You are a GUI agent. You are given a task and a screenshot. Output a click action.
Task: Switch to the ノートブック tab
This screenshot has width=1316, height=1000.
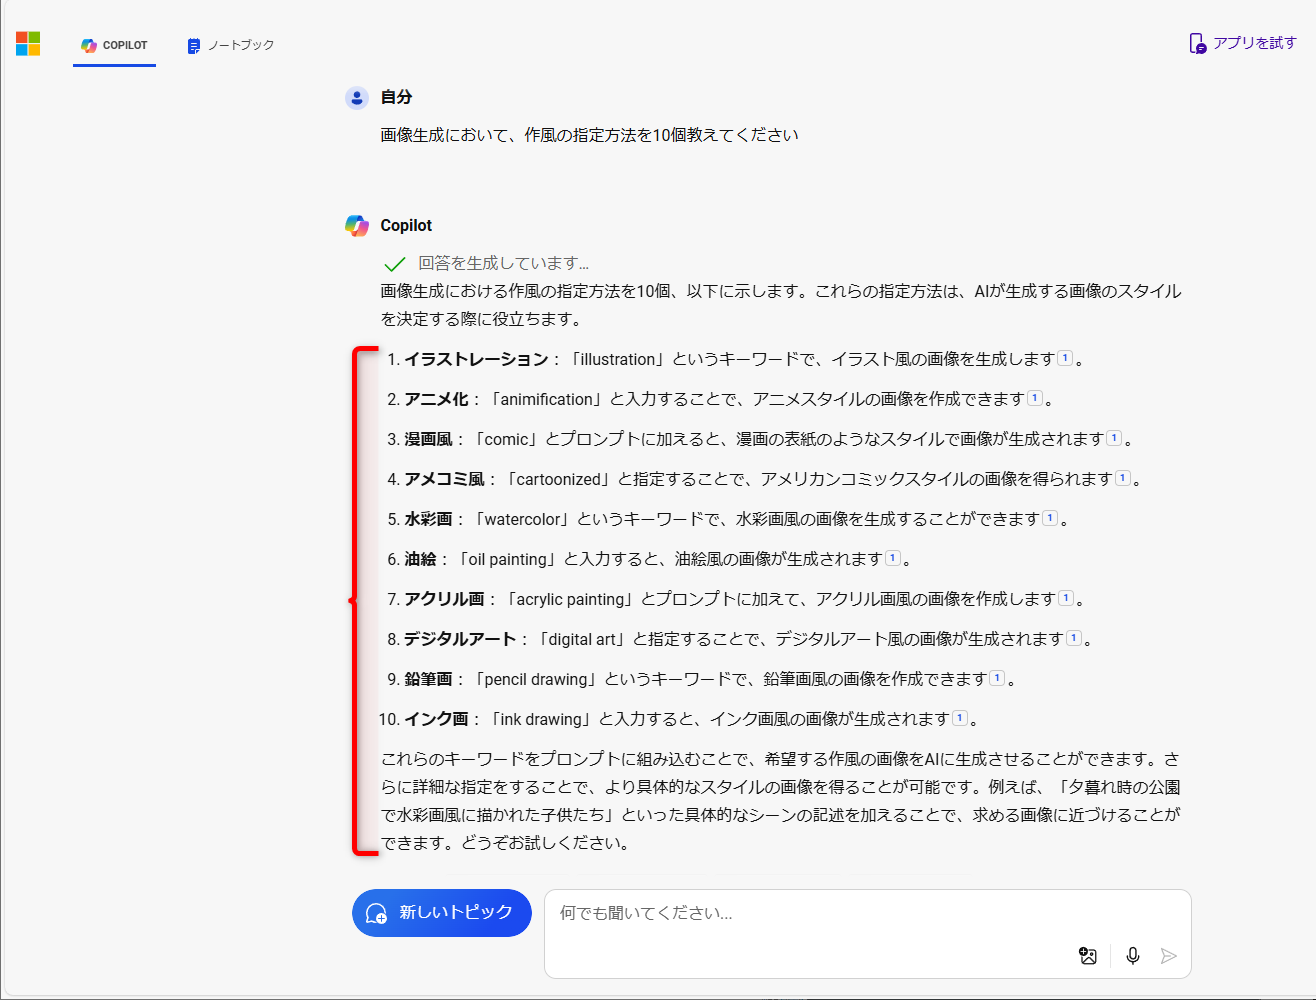point(229,45)
